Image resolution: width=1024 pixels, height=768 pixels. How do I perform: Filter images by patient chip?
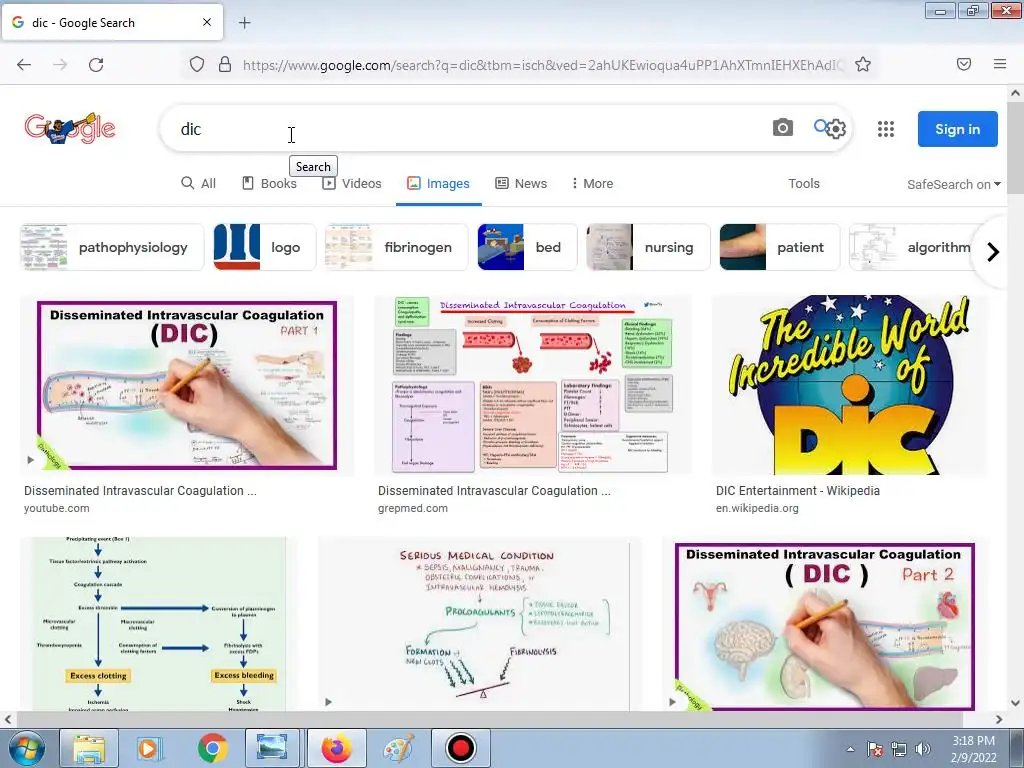[x=780, y=247]
